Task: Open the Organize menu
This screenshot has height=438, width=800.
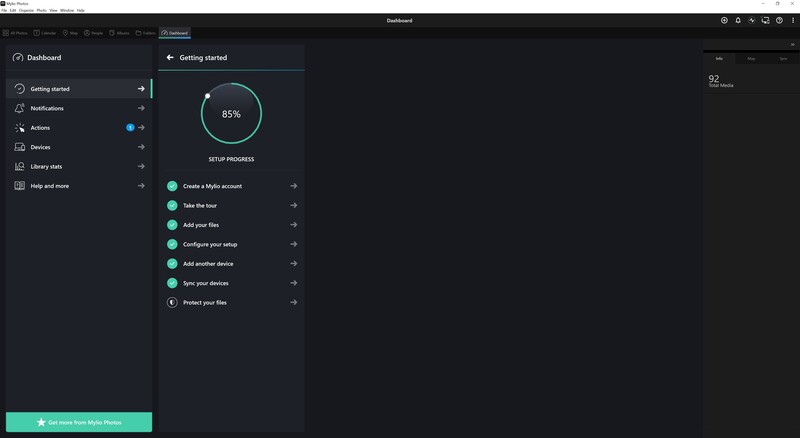Action: pos(26,10)
